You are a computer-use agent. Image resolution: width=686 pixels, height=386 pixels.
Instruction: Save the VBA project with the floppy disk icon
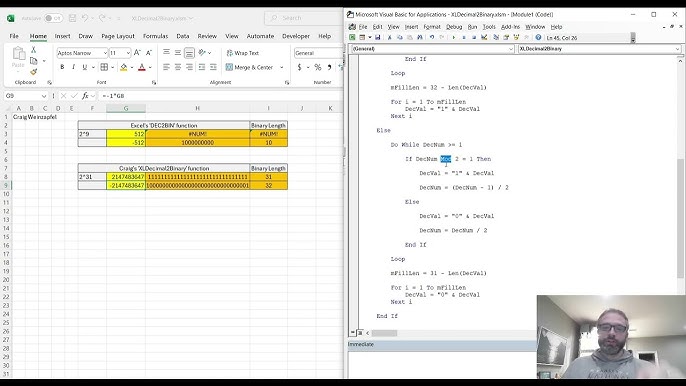(378, 37)
